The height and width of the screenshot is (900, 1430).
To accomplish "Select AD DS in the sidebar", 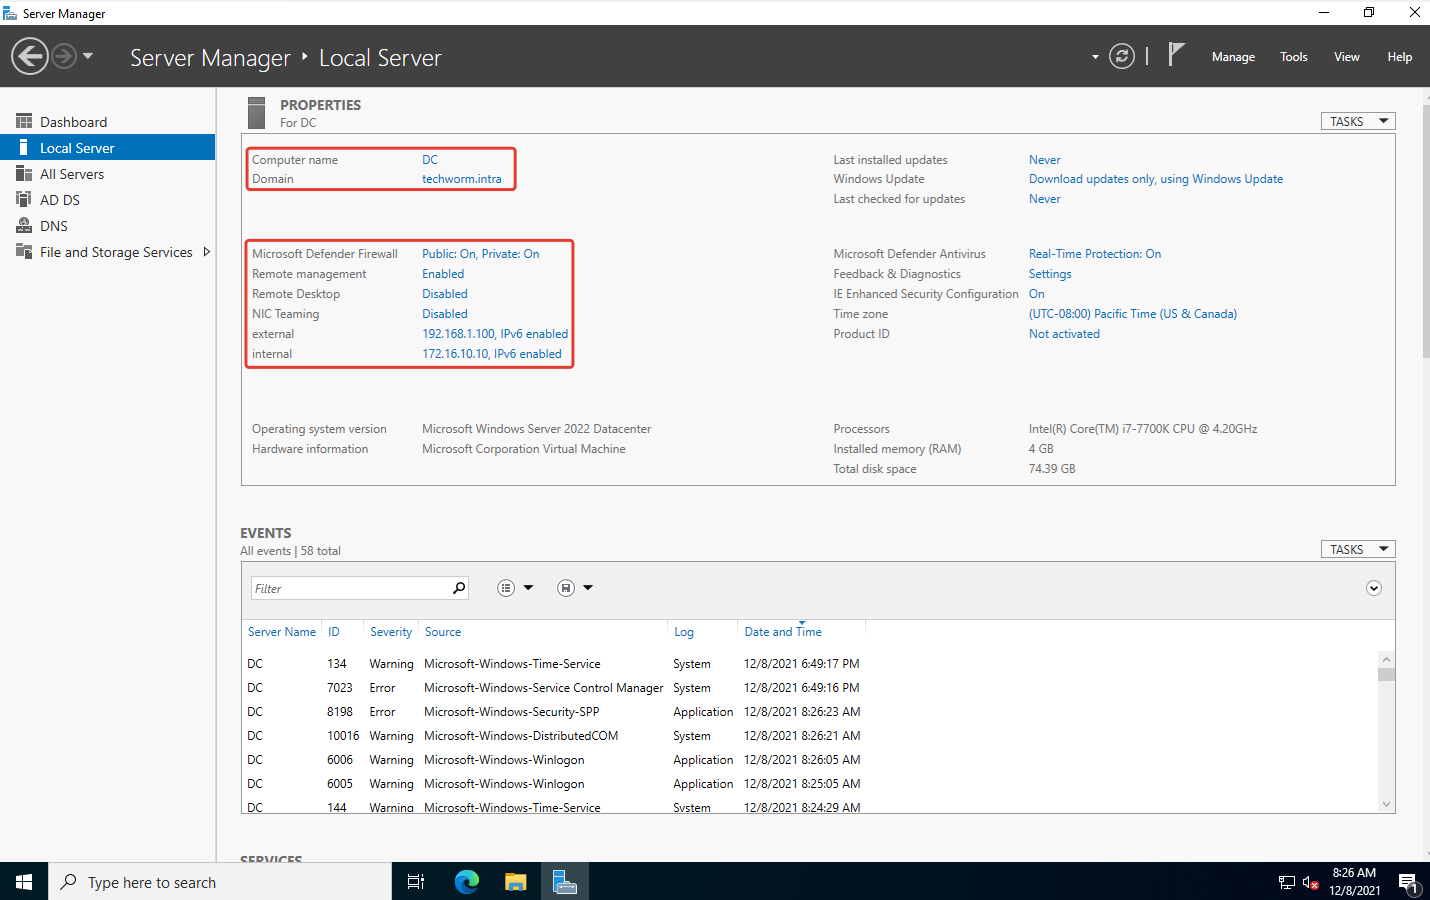I will (x=60, y=200).
